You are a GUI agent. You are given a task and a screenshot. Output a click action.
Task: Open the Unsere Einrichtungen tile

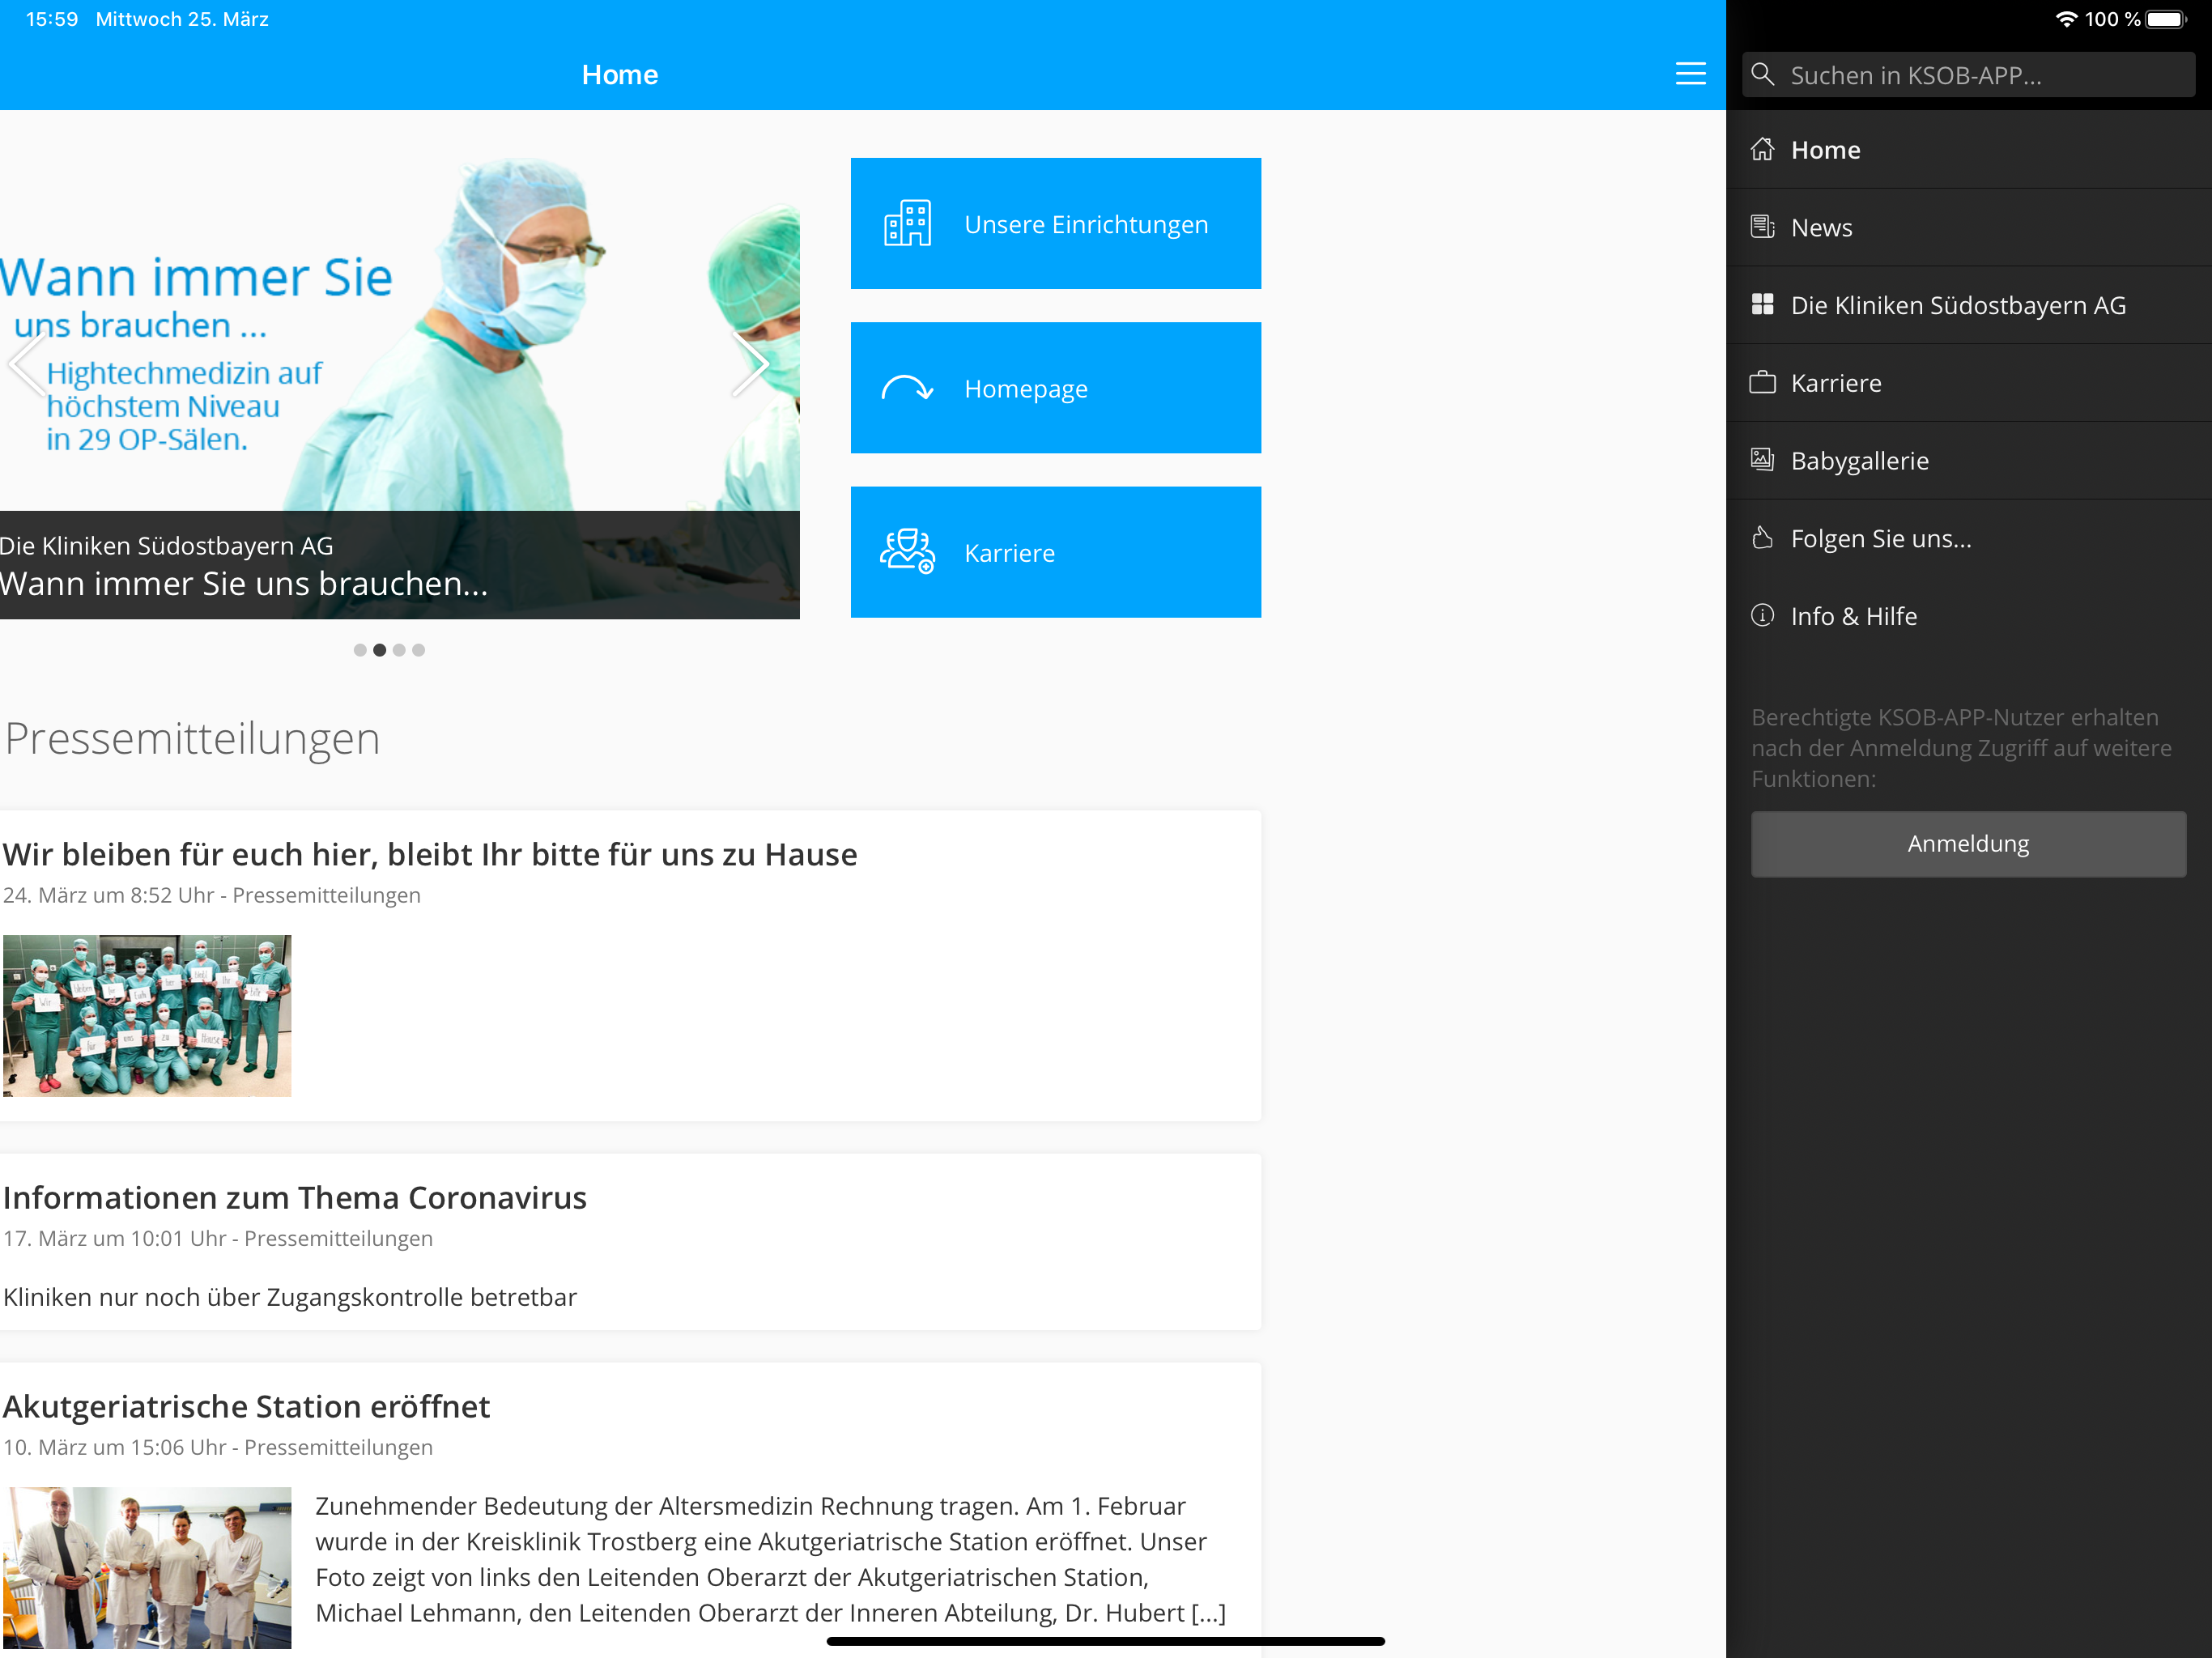[x=1055, y=223]
